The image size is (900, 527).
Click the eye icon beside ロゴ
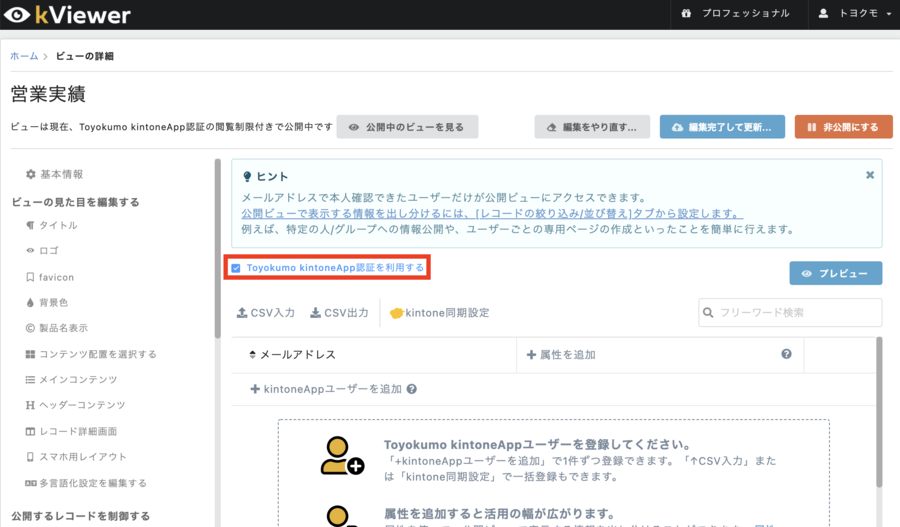click(30, 250)
